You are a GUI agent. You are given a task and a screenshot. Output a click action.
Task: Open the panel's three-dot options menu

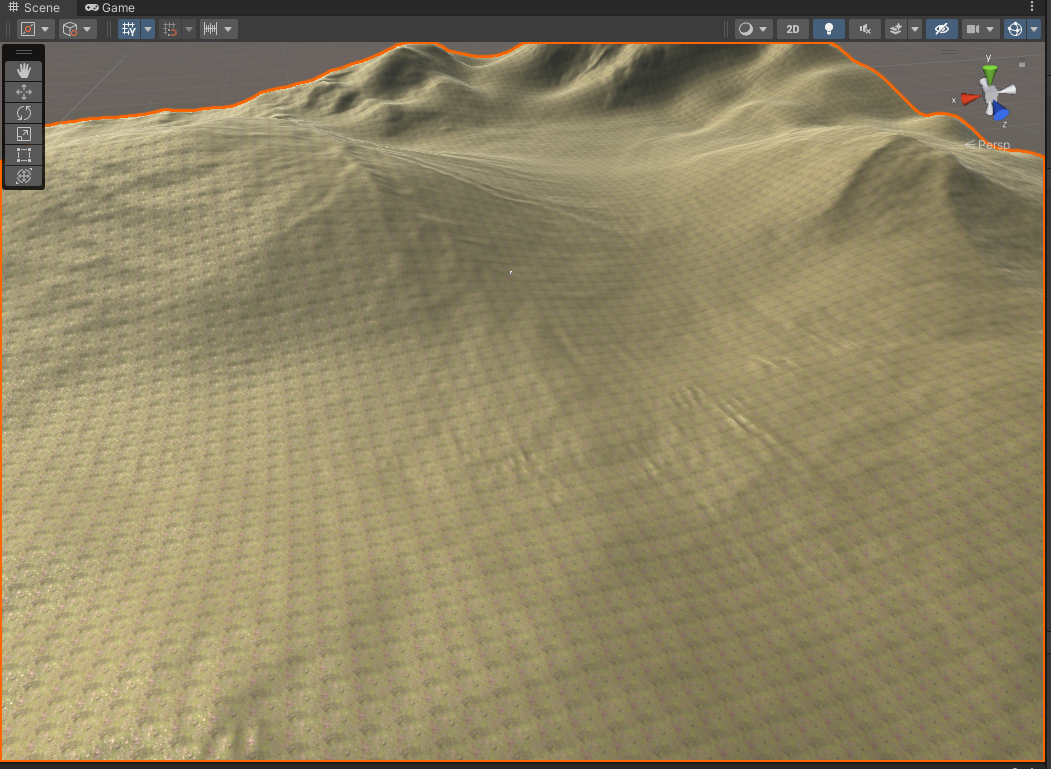pos(1032,7)
